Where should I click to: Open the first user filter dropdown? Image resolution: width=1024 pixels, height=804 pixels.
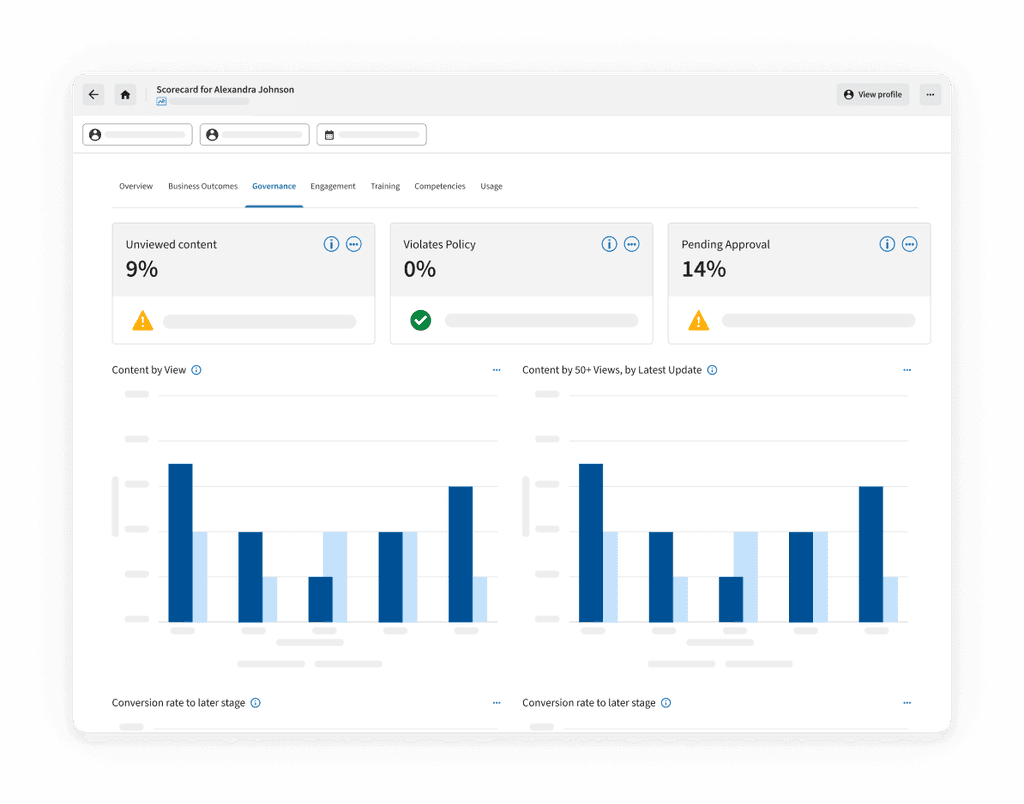(x=137, y=135)
